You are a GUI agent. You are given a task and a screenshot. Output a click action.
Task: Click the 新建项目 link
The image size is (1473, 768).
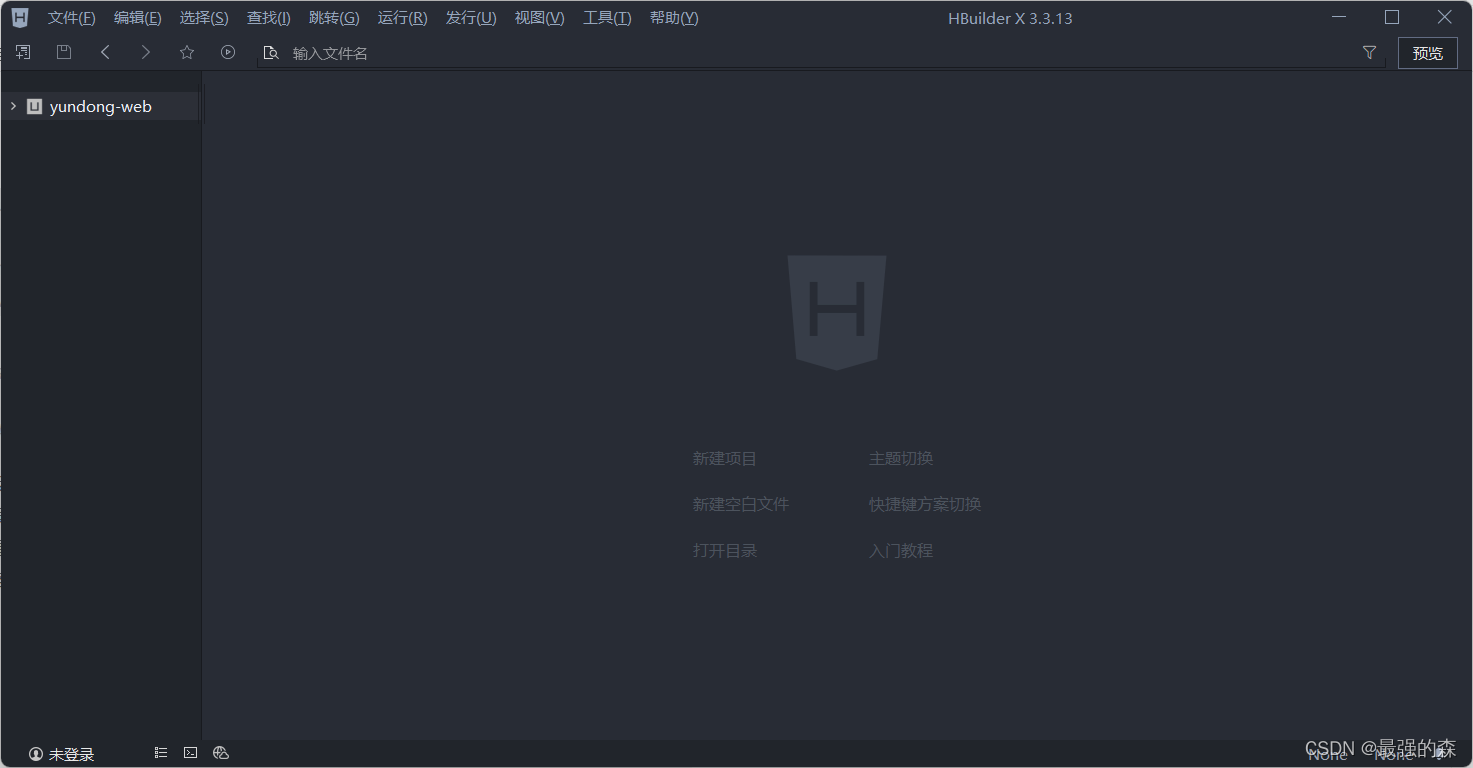pos(725,459)
